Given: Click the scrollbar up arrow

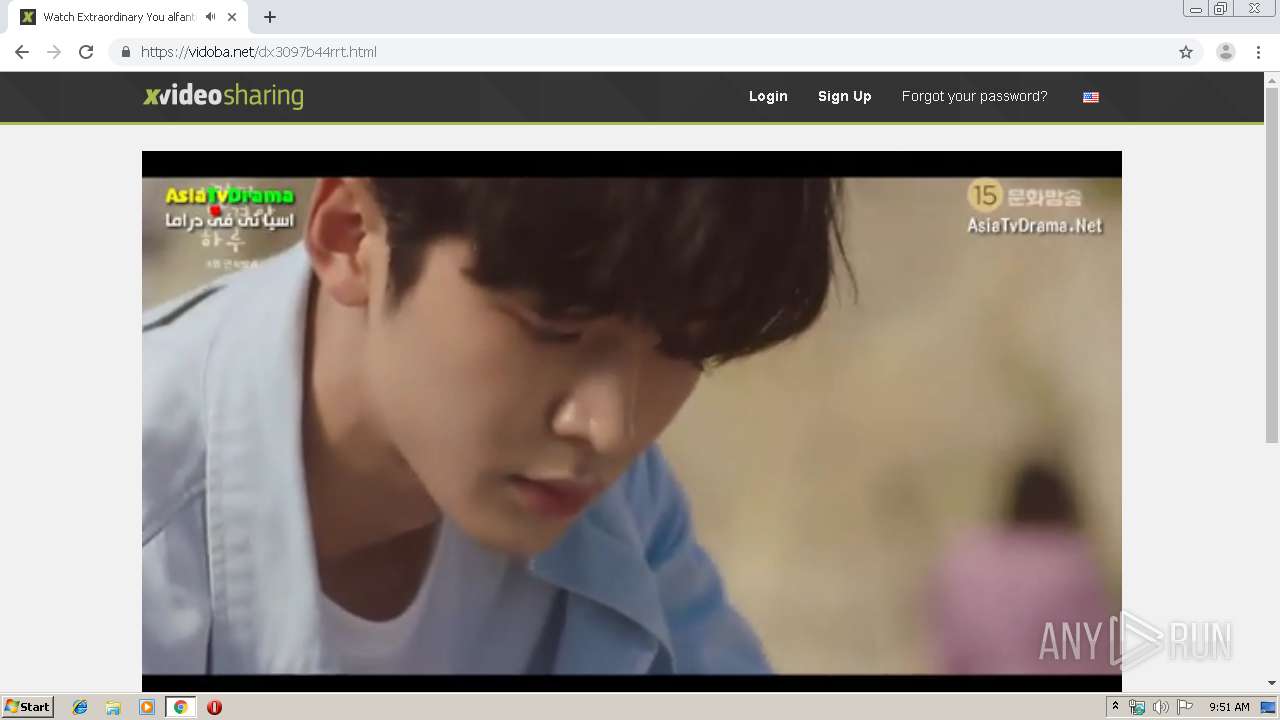Looking at the screenshot, I should pos(1272,79).
